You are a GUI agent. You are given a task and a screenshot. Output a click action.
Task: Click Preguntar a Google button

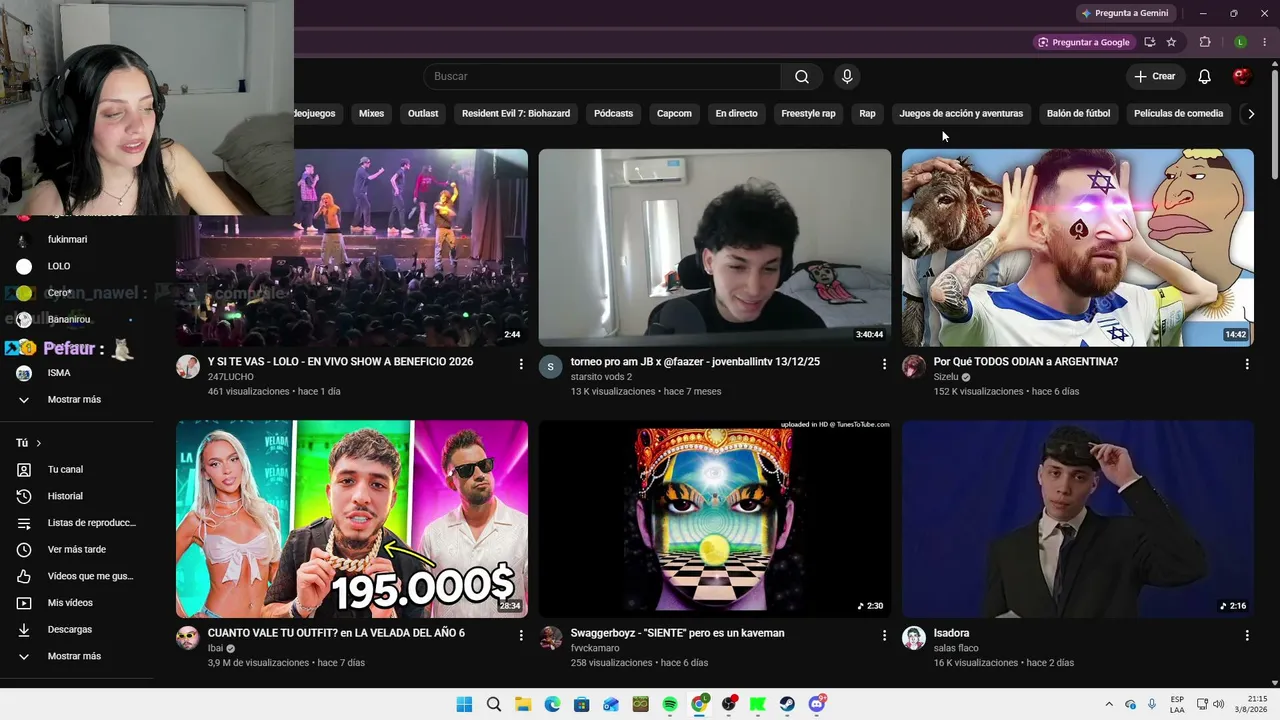(1083, 42)
